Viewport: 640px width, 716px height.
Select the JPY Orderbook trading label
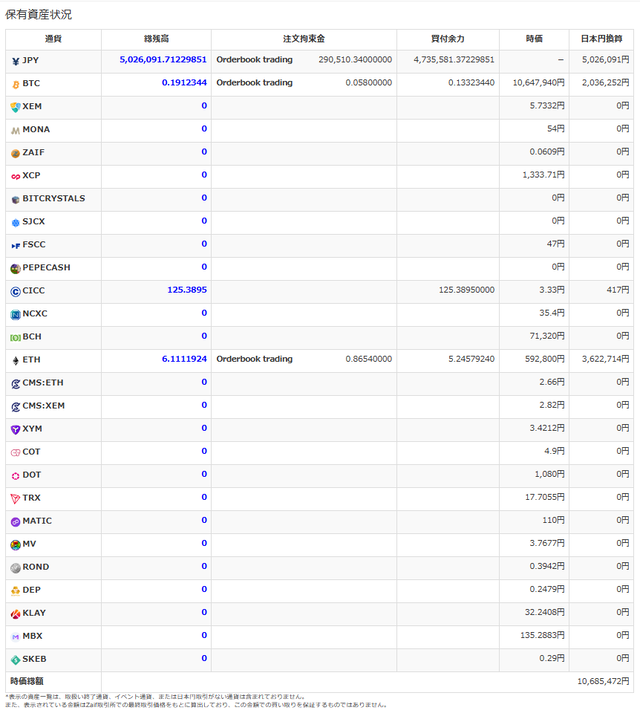pos(254,60)
